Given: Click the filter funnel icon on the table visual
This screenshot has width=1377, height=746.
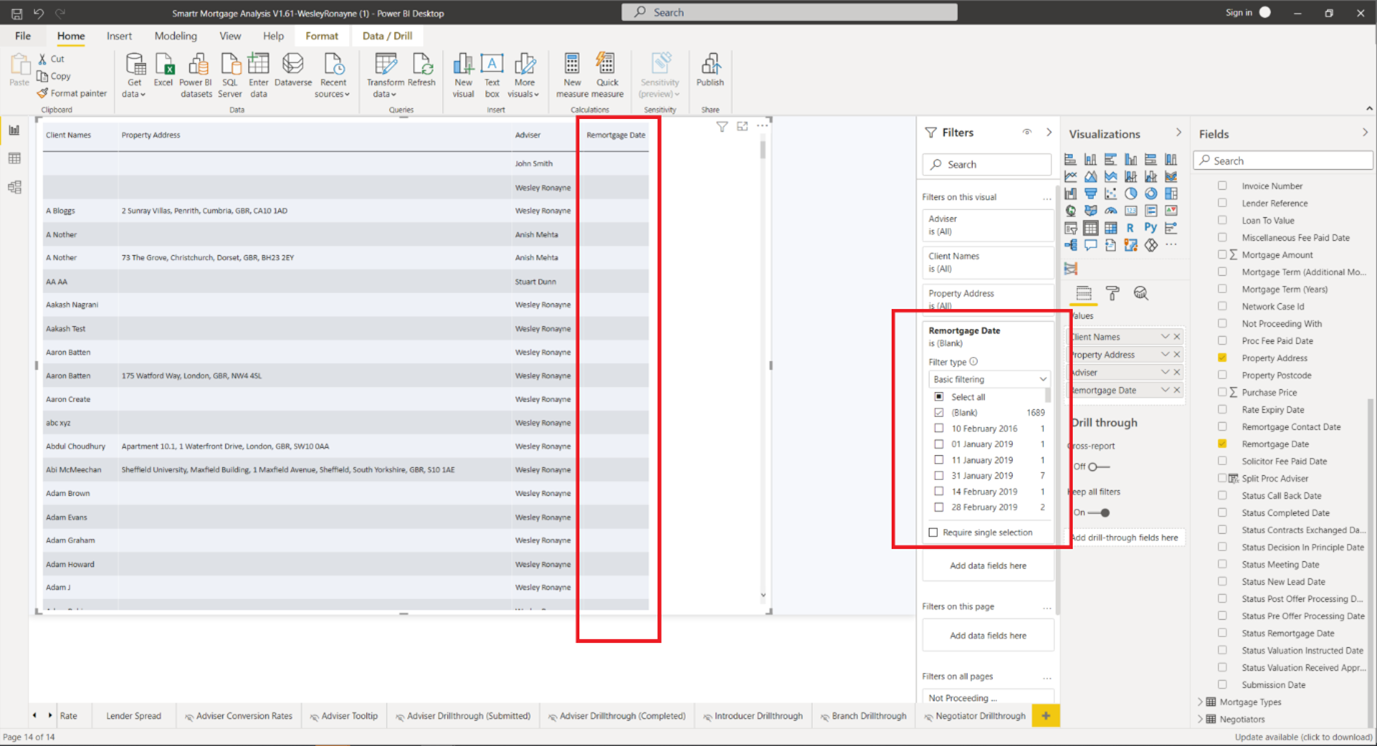Looking at the screenshot, I should point(722,127).
